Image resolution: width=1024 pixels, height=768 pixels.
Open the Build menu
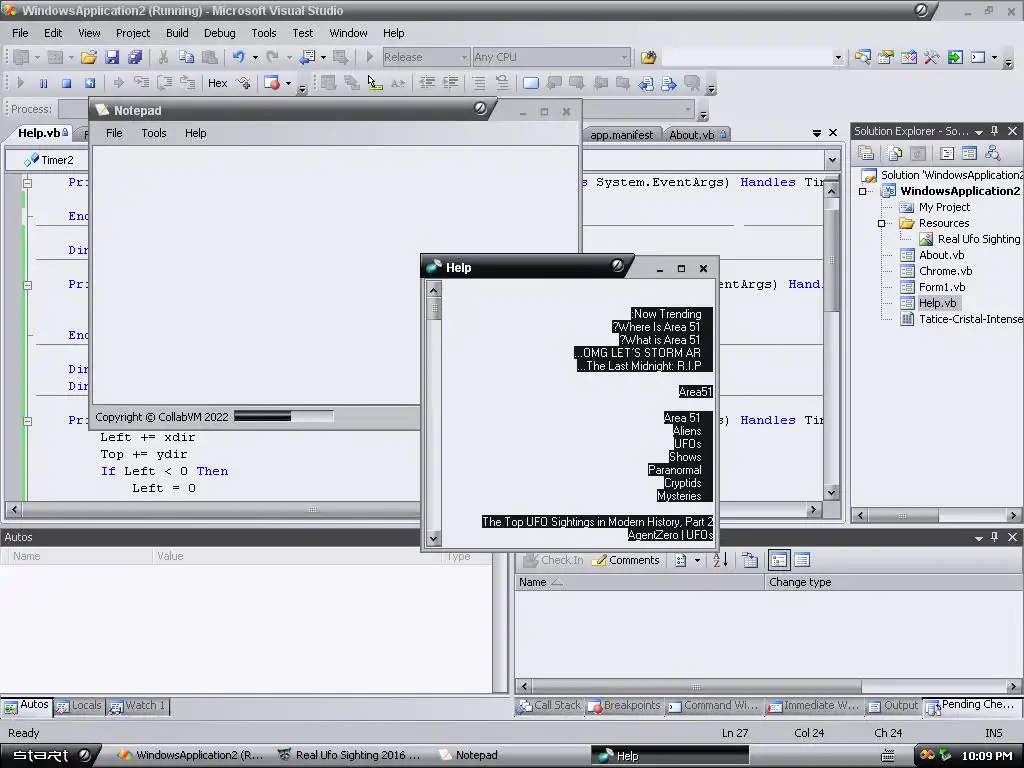(x=177, y=33)
